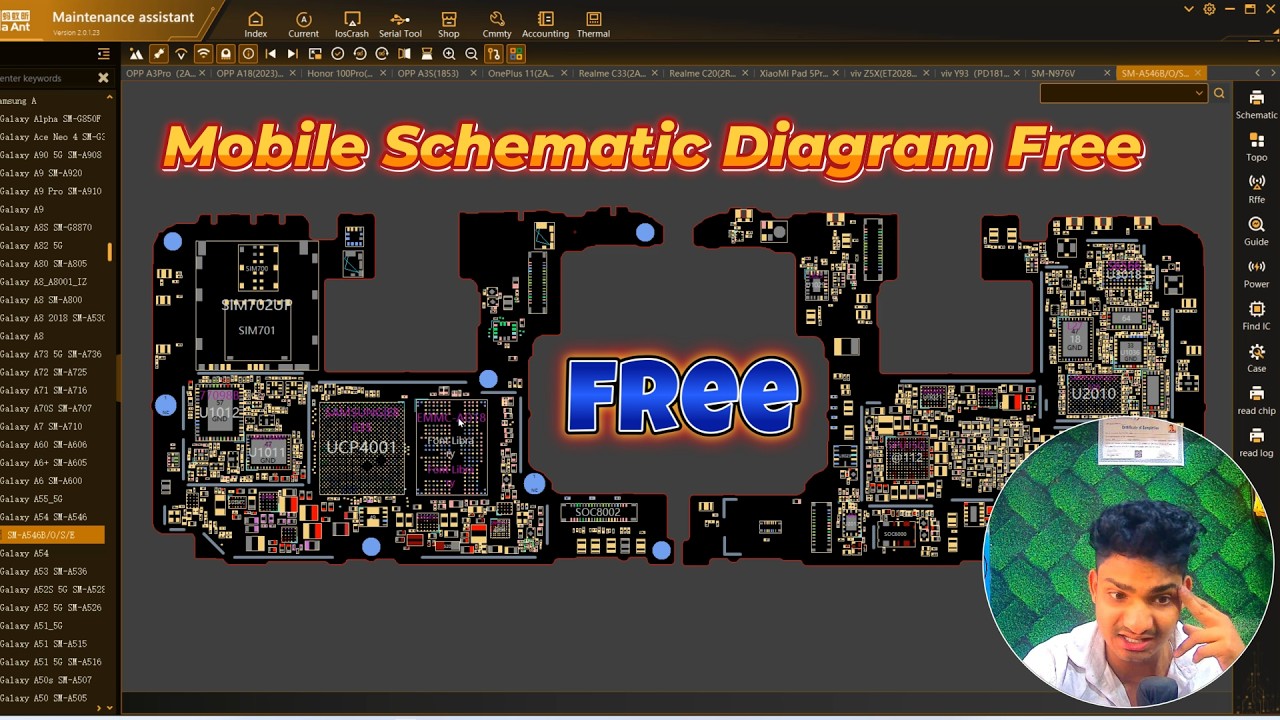Switch to the OPP A18(2023) tab

click(249, 73)
